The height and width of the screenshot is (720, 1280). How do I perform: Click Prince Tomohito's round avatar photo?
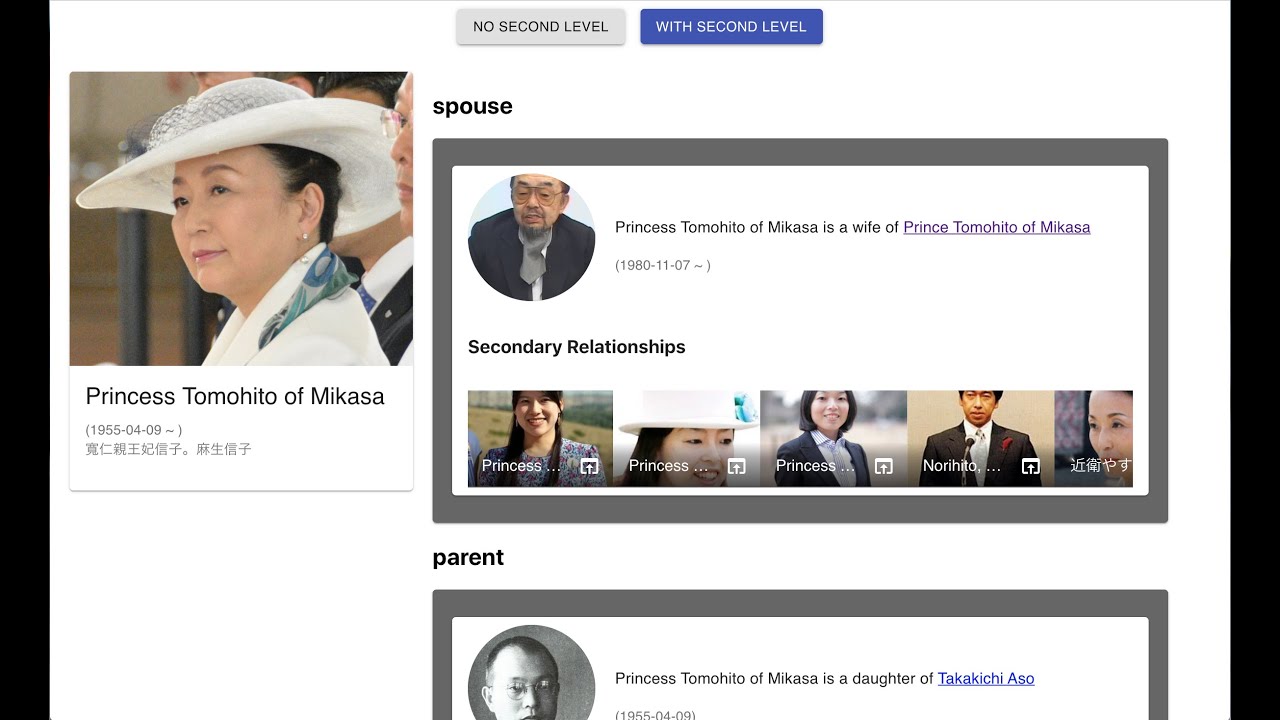(531, 237)
